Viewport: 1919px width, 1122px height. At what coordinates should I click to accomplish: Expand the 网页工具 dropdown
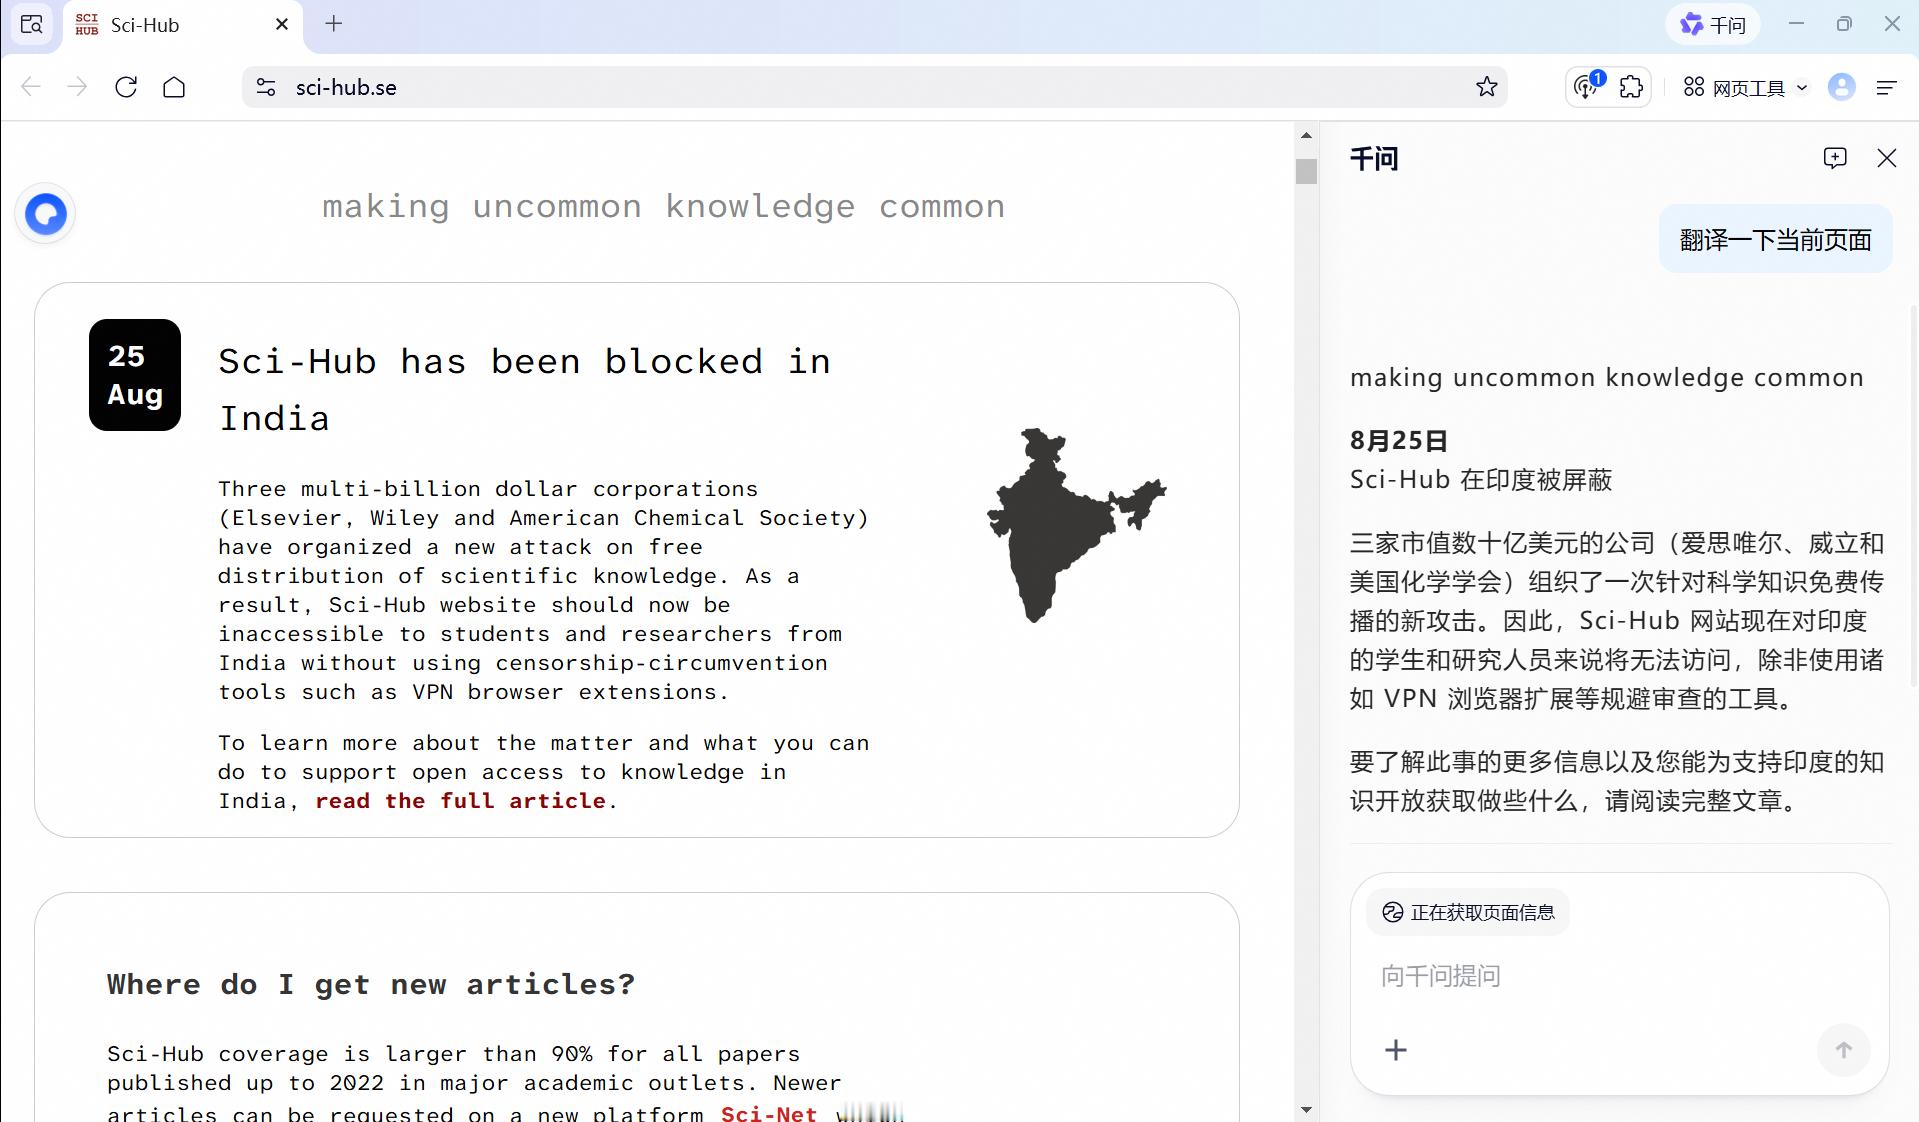pyautogui.click(x=1745, y=88)
